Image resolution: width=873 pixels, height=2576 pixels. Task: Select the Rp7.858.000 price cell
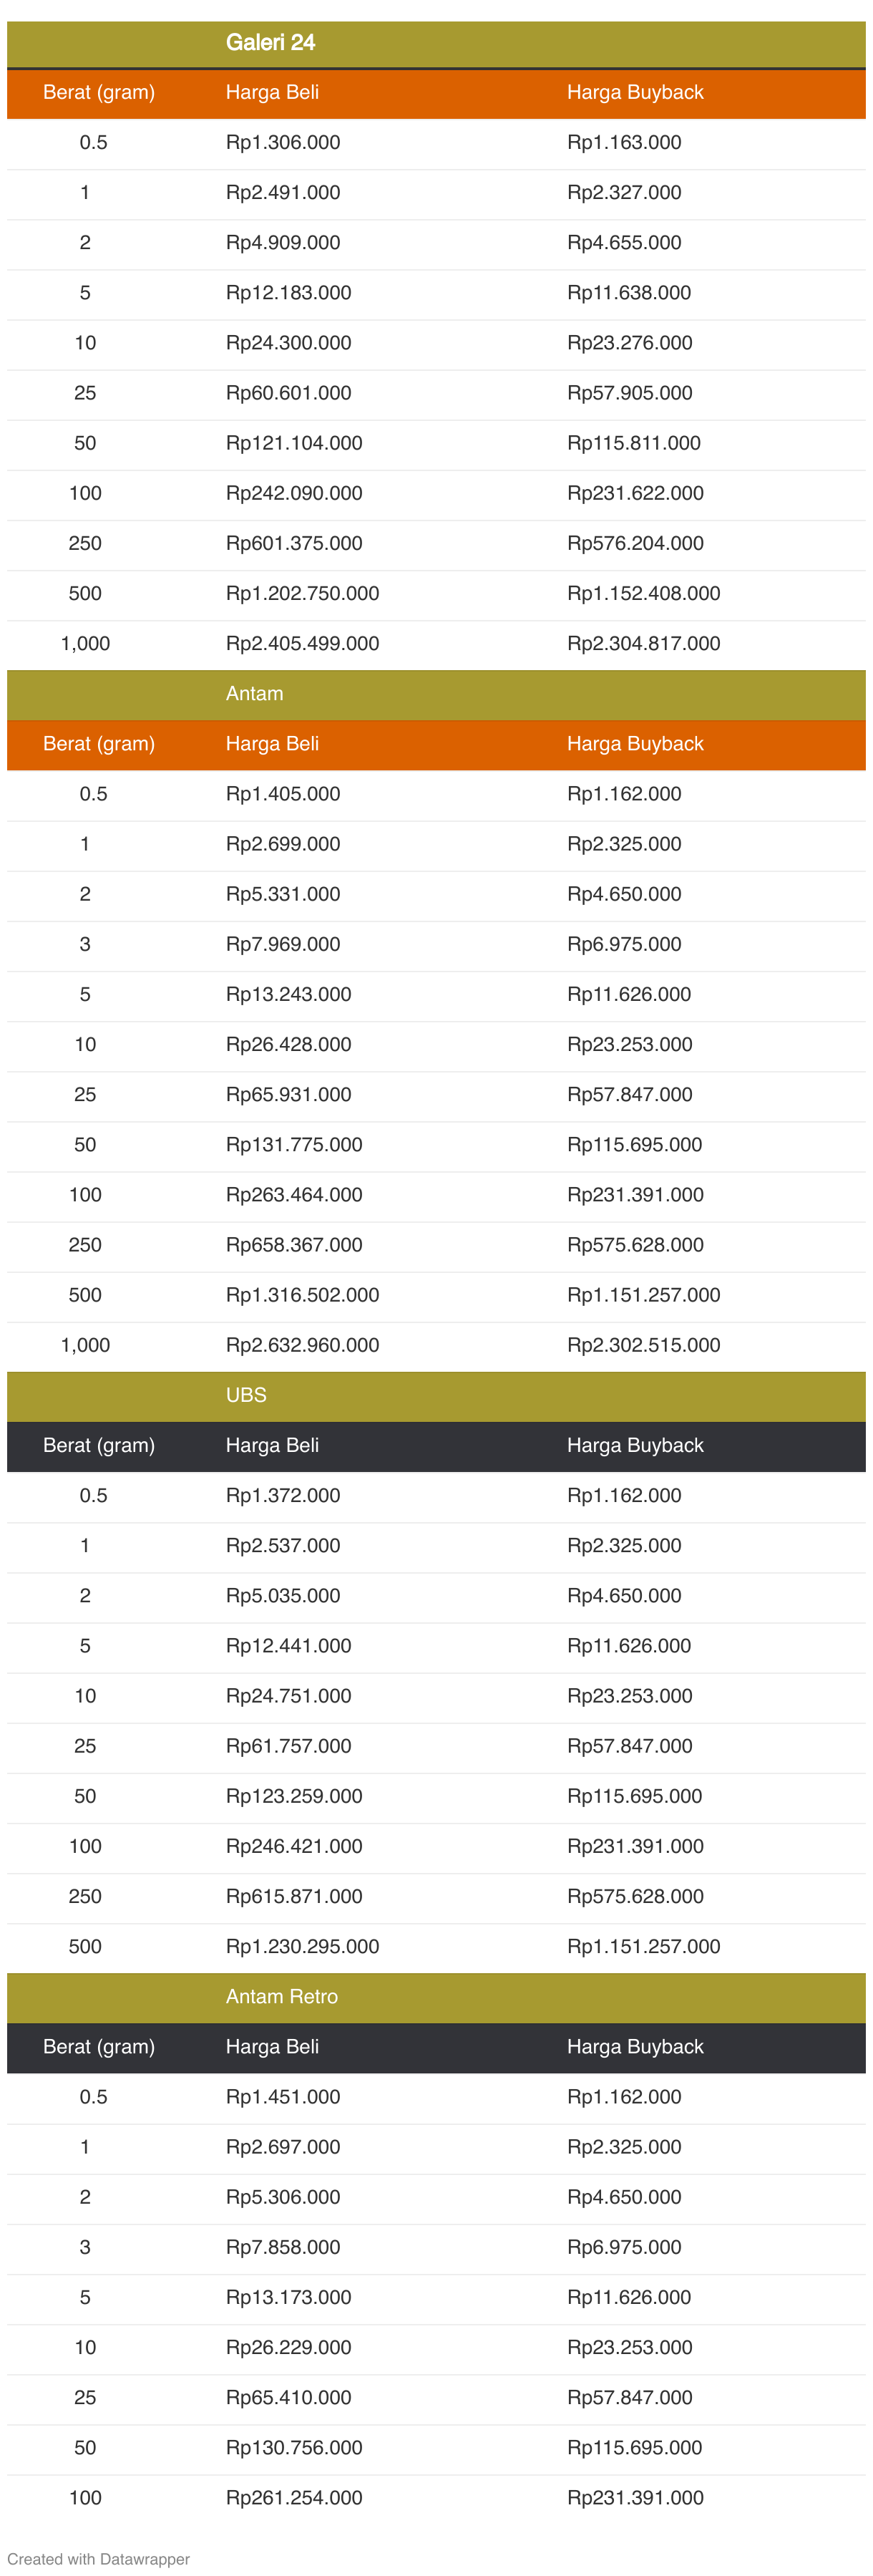point(283,2247)
